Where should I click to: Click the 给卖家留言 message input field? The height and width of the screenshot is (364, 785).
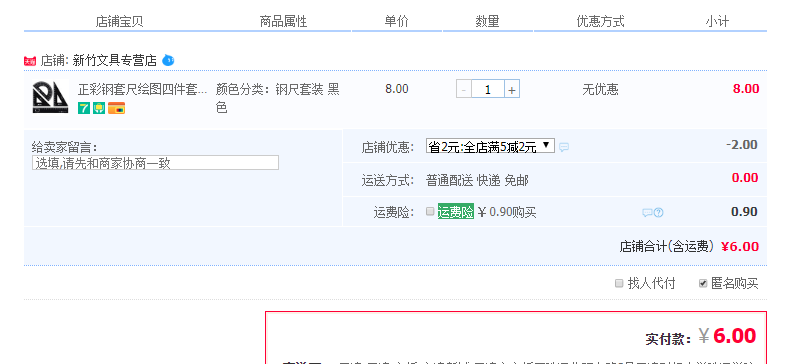(x=155, y=163)
